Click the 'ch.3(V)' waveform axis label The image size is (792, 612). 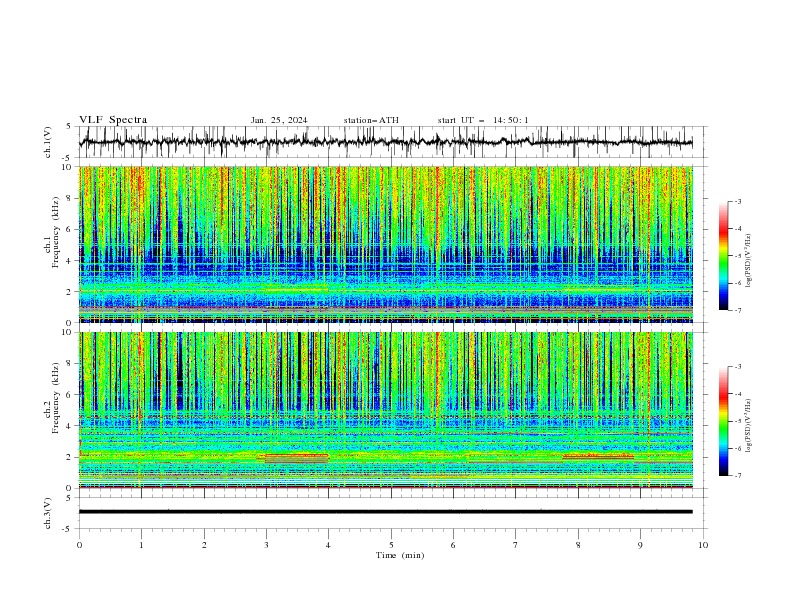(x=48, y=513)
